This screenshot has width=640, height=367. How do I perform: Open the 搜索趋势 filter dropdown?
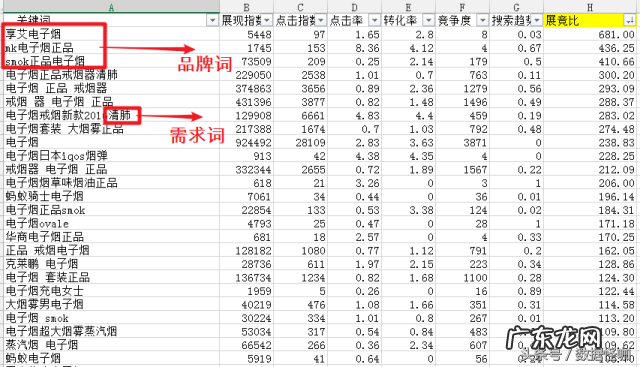[537, 20]
